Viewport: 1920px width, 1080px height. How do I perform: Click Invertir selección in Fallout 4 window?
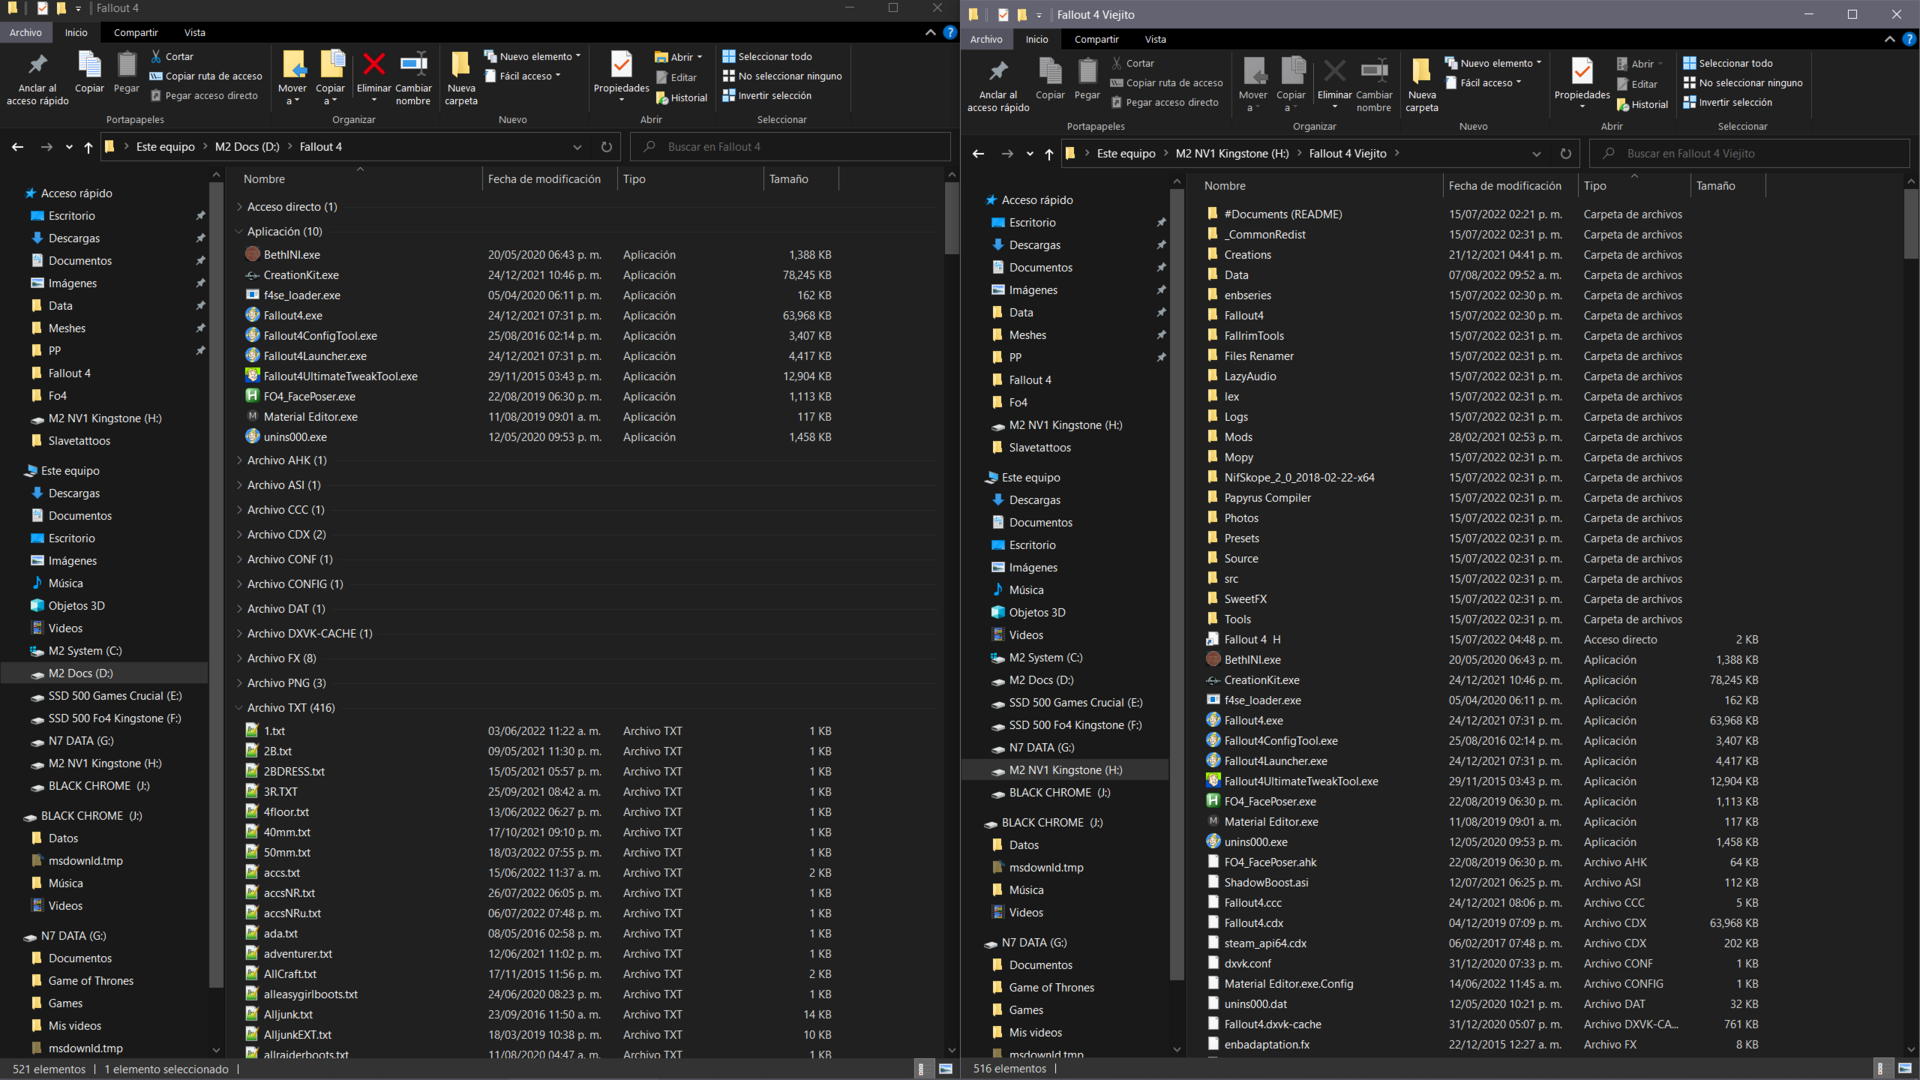coord(767,96)
